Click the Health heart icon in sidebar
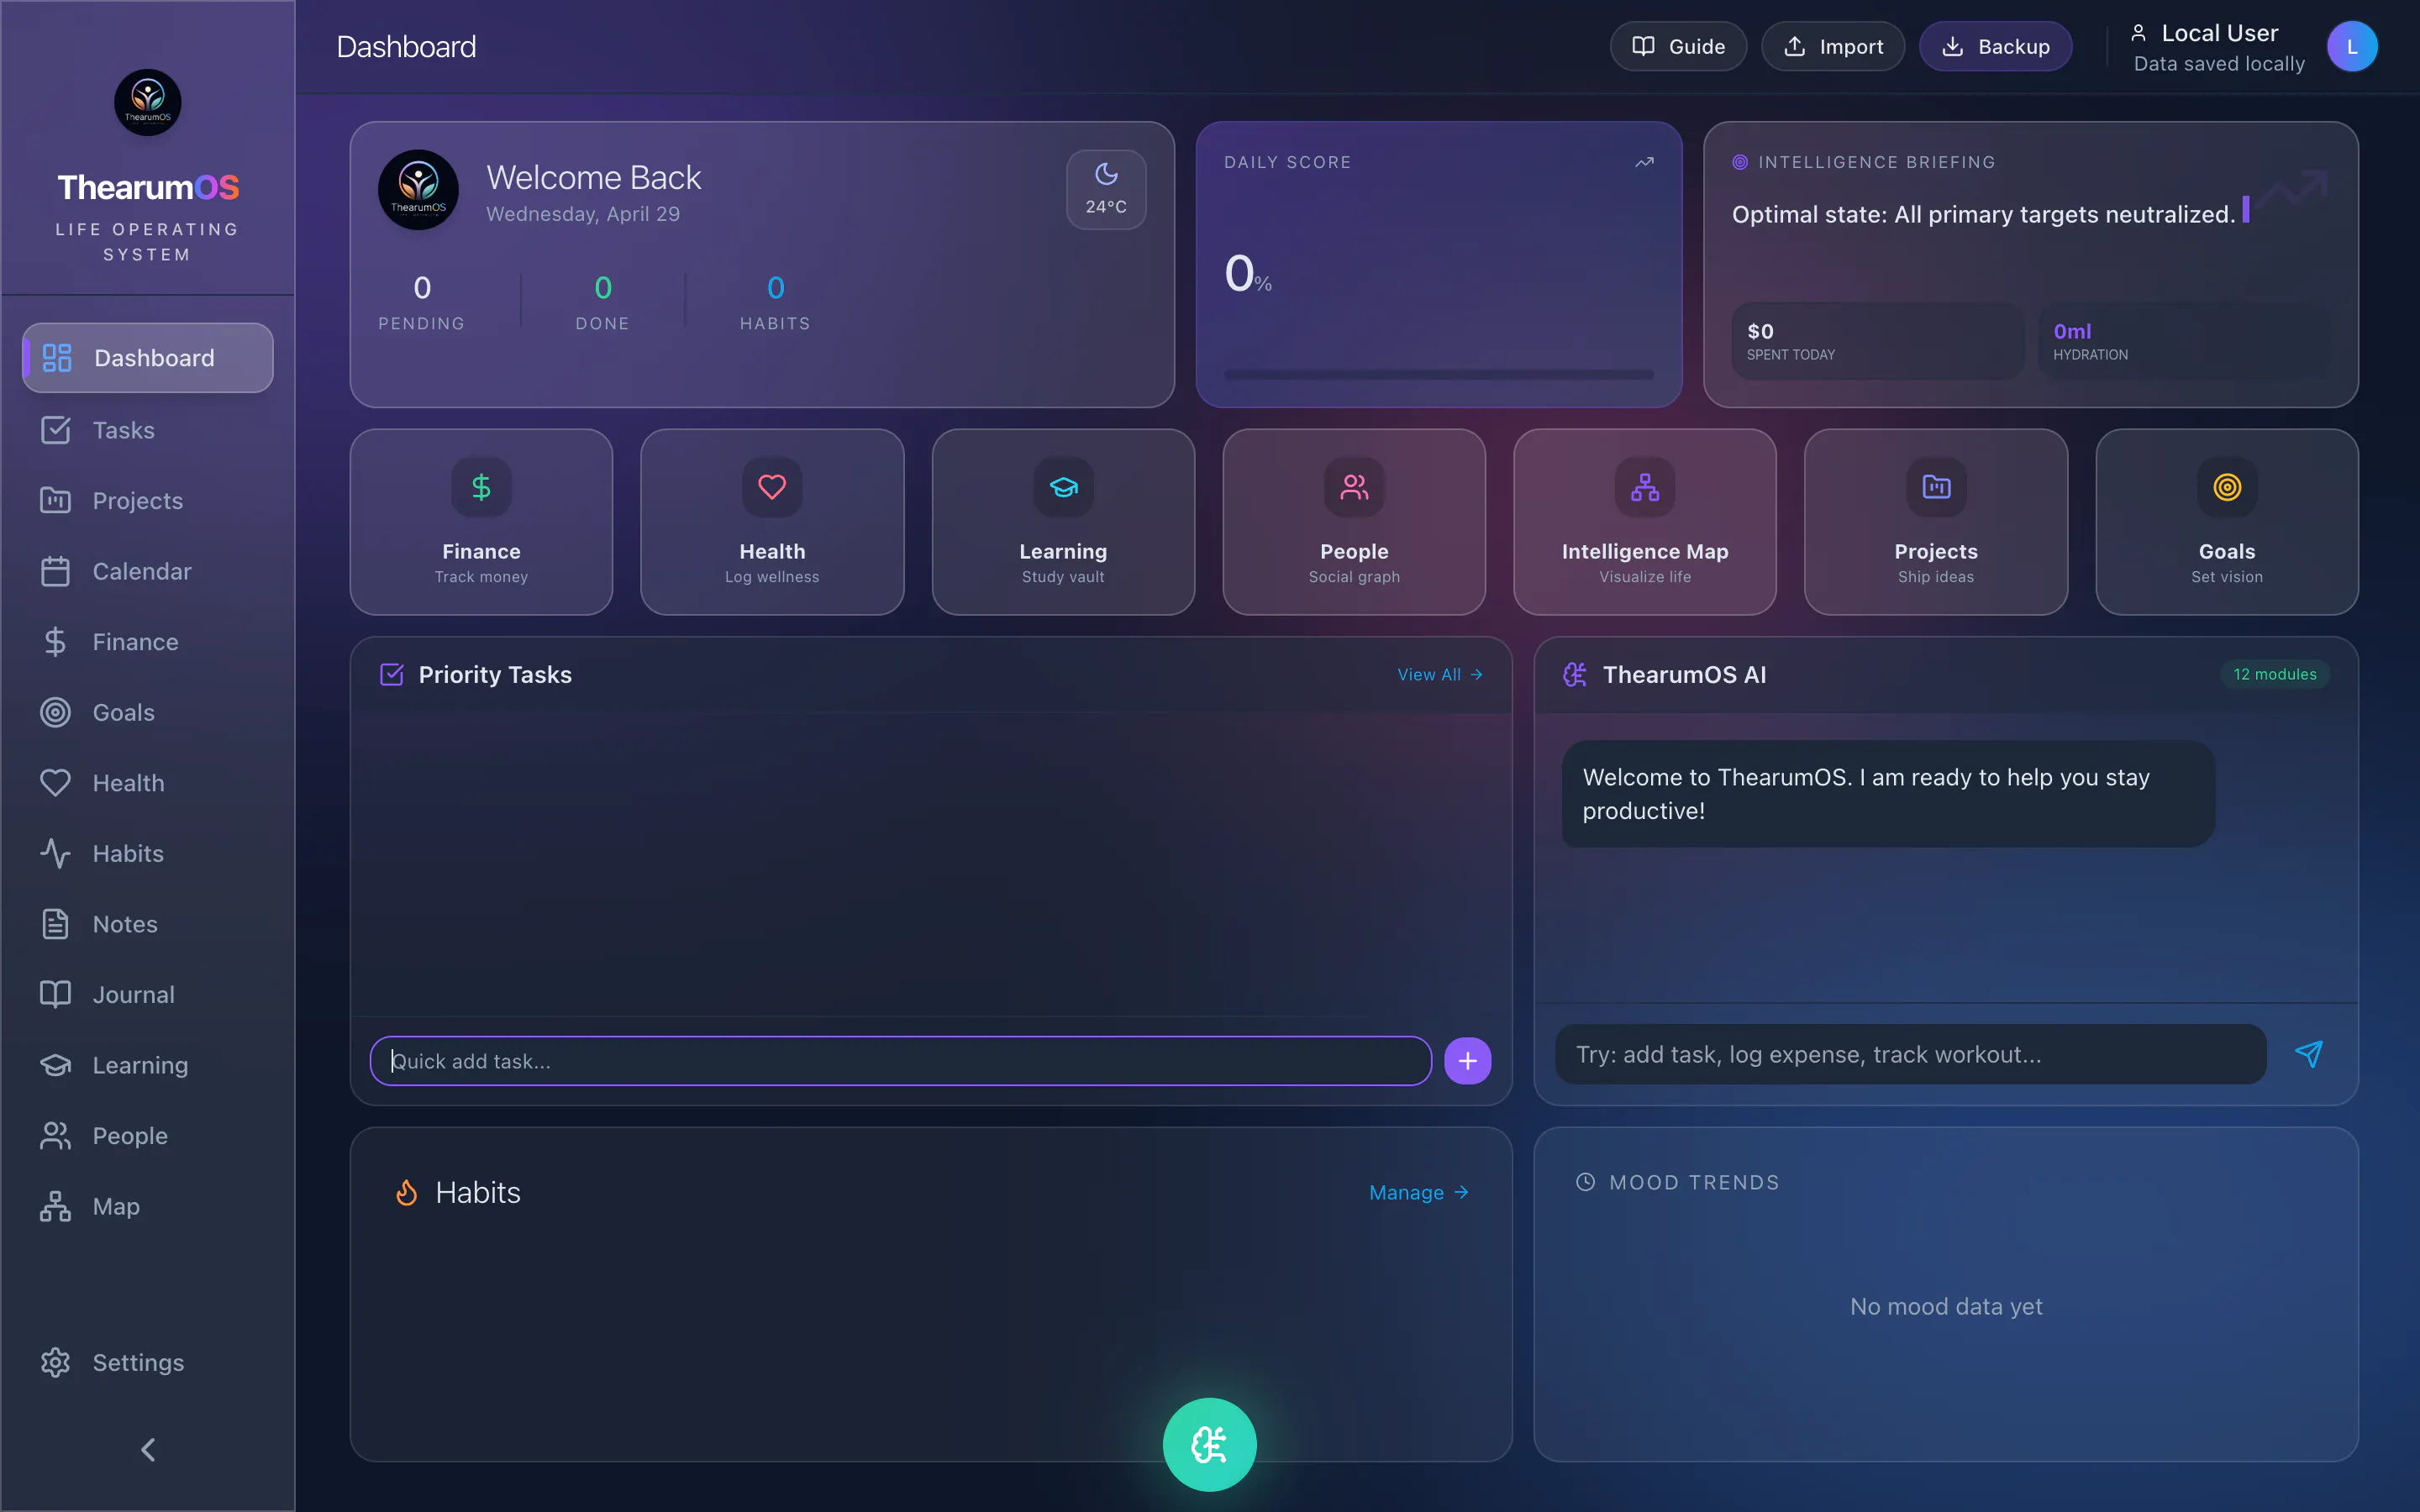2420x1512 pixels. coord(55,783)
